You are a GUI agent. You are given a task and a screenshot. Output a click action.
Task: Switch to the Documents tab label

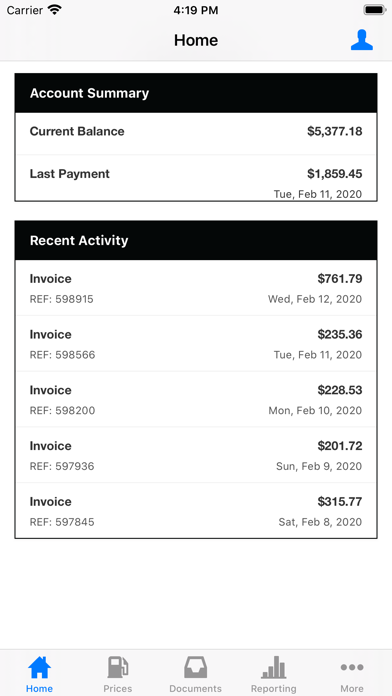(x=195, y=688)
